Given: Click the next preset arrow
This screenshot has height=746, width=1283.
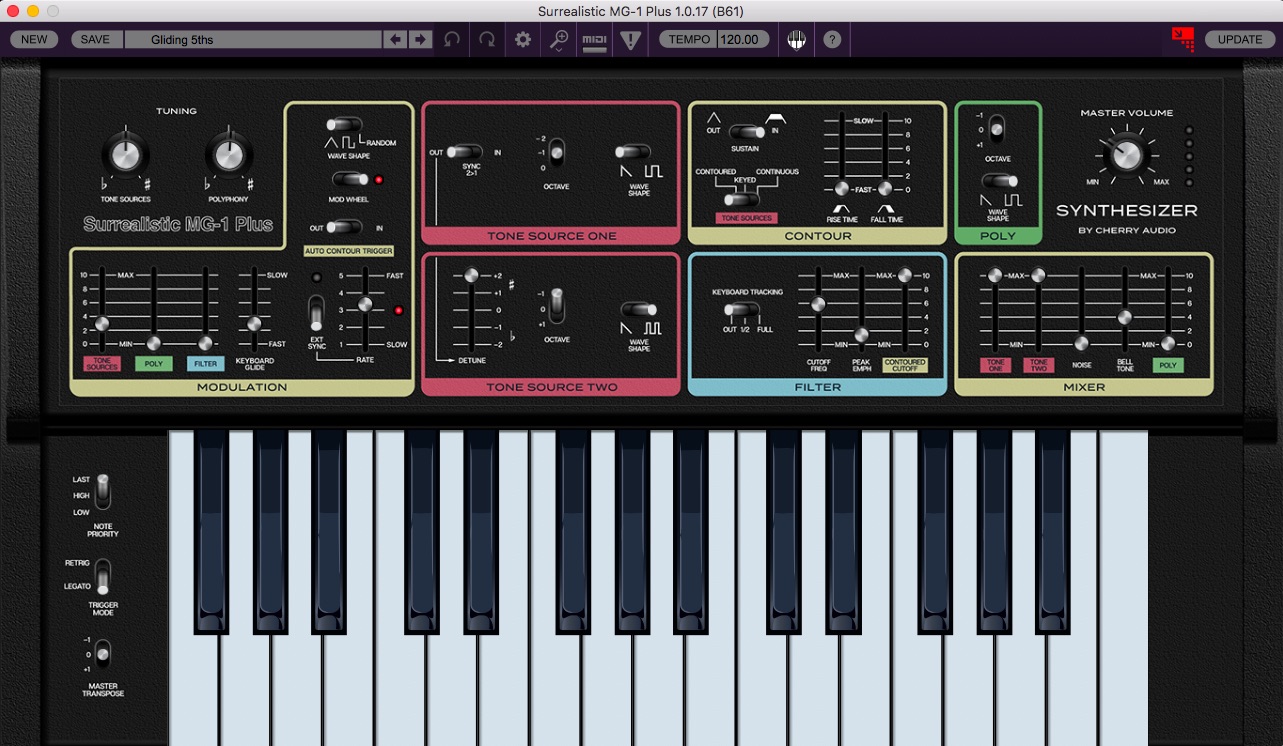Looking at the screenshot, I should (421, 40).
